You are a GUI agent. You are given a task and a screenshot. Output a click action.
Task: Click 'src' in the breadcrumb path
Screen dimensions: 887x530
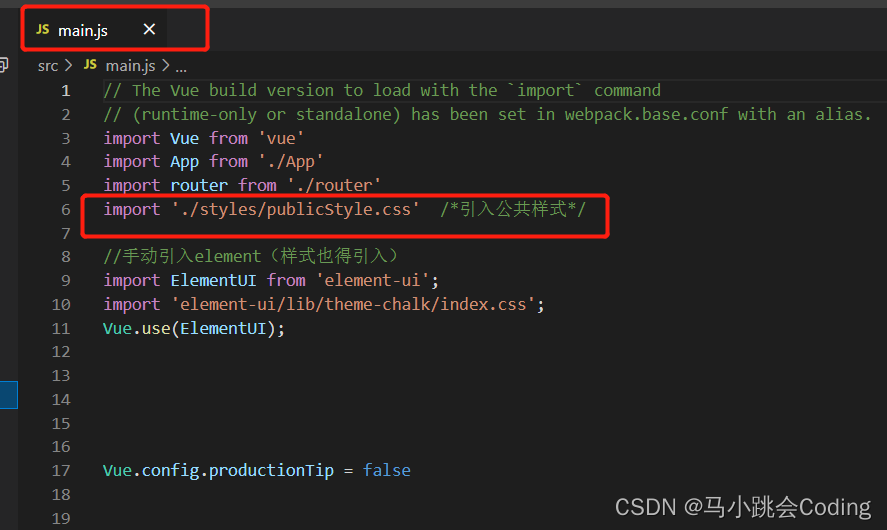[48, 66]
